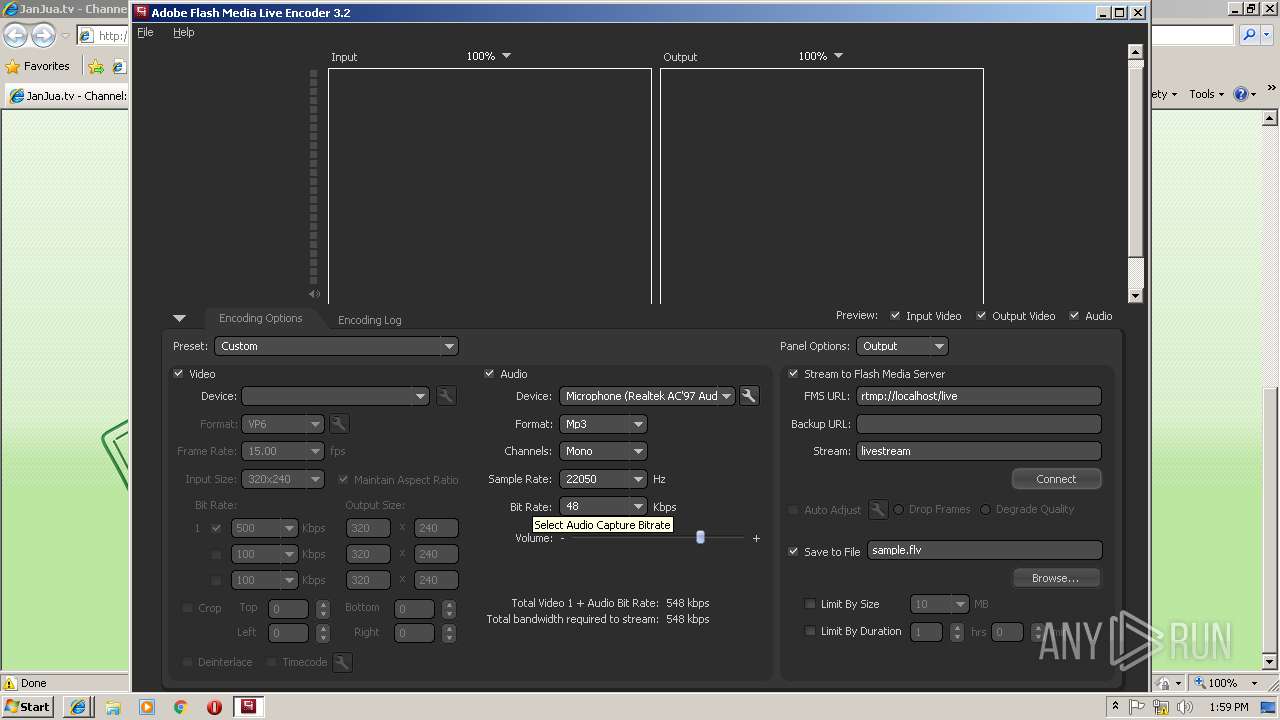This screenshot has width=1280, height=720.
Task: Toggle the Video checkbox
Action: 179,374
